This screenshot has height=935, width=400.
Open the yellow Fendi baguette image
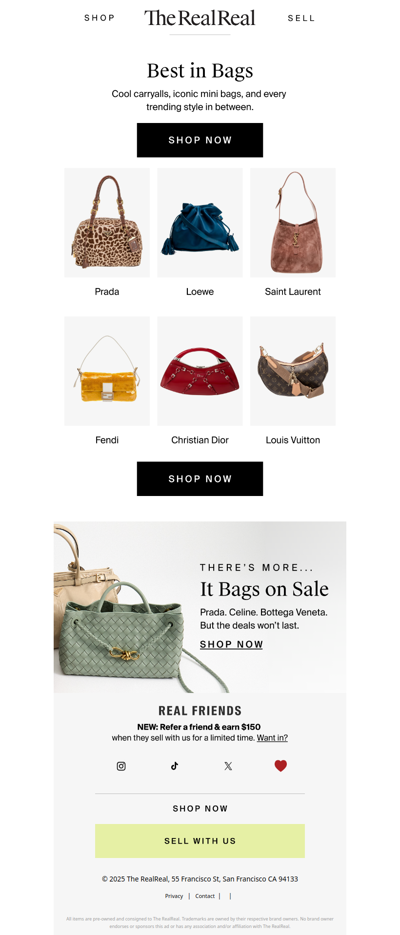pos(107,371)
